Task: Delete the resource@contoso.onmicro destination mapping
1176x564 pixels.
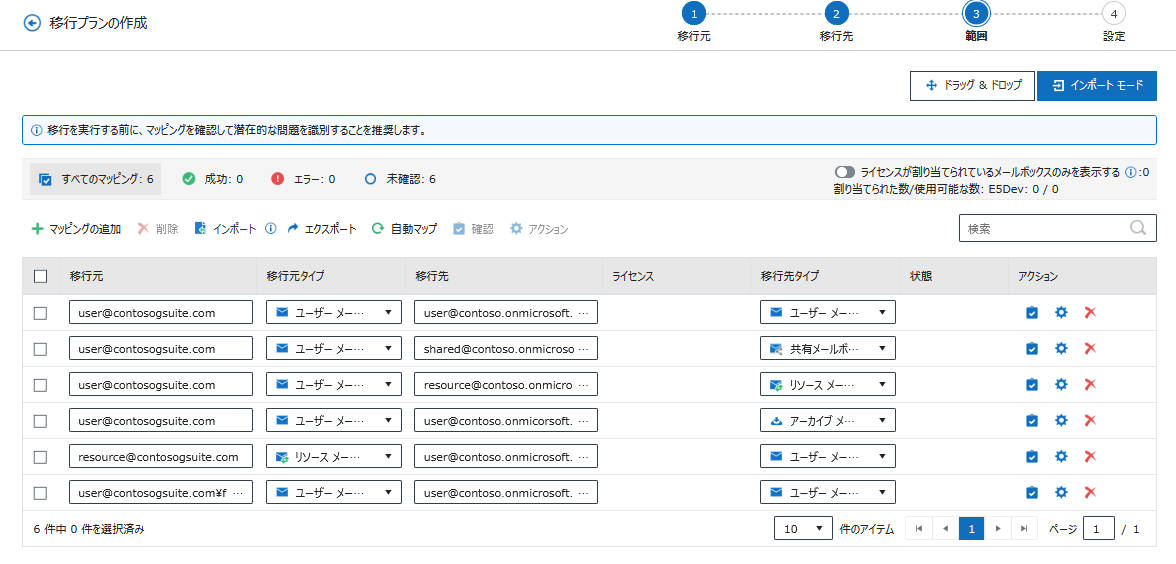Action: coord(1090,384)
